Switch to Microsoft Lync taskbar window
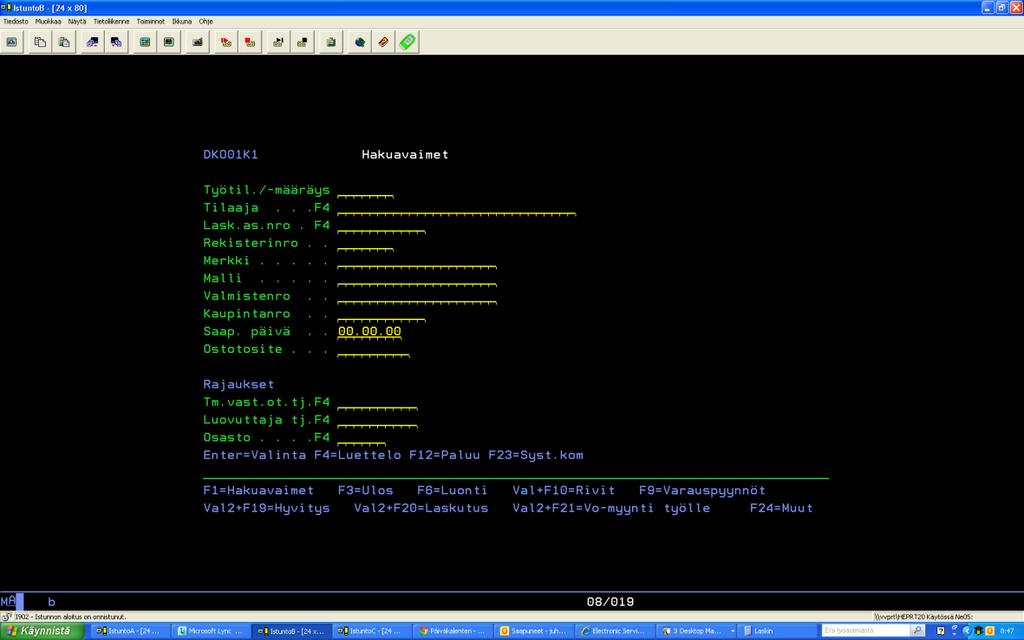 pos(210,631)
